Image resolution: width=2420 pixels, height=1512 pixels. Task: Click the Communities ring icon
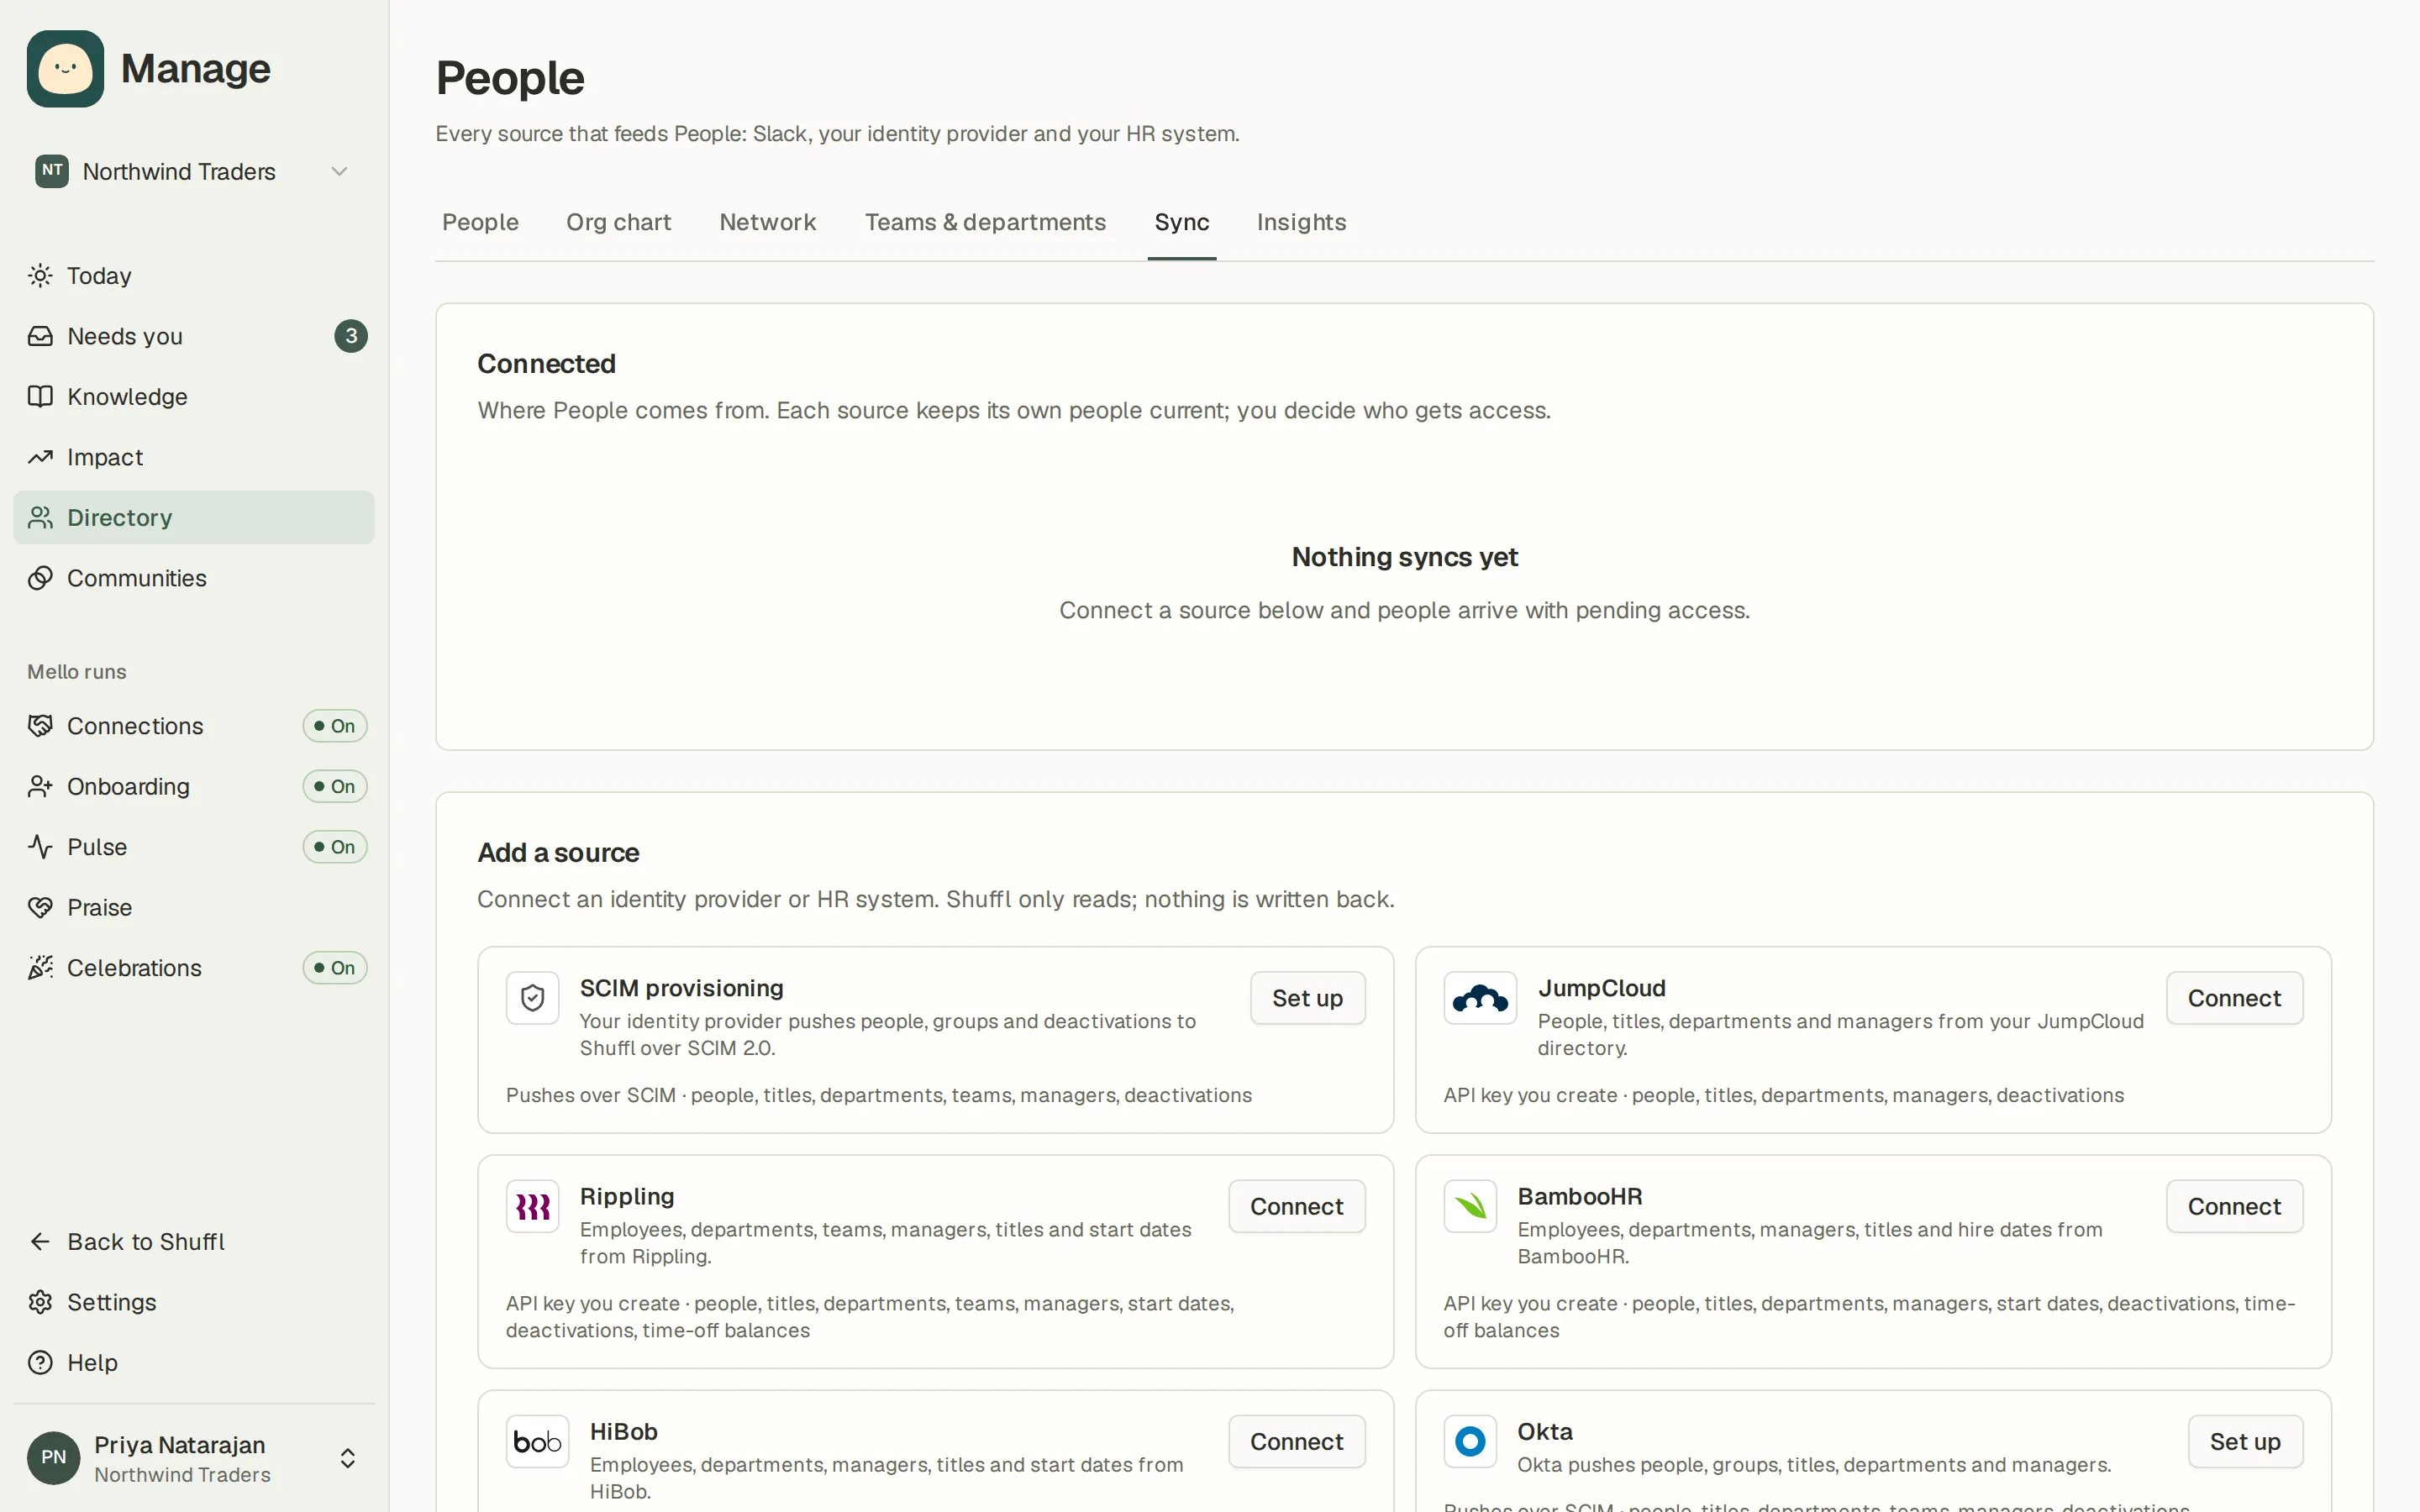40,578
